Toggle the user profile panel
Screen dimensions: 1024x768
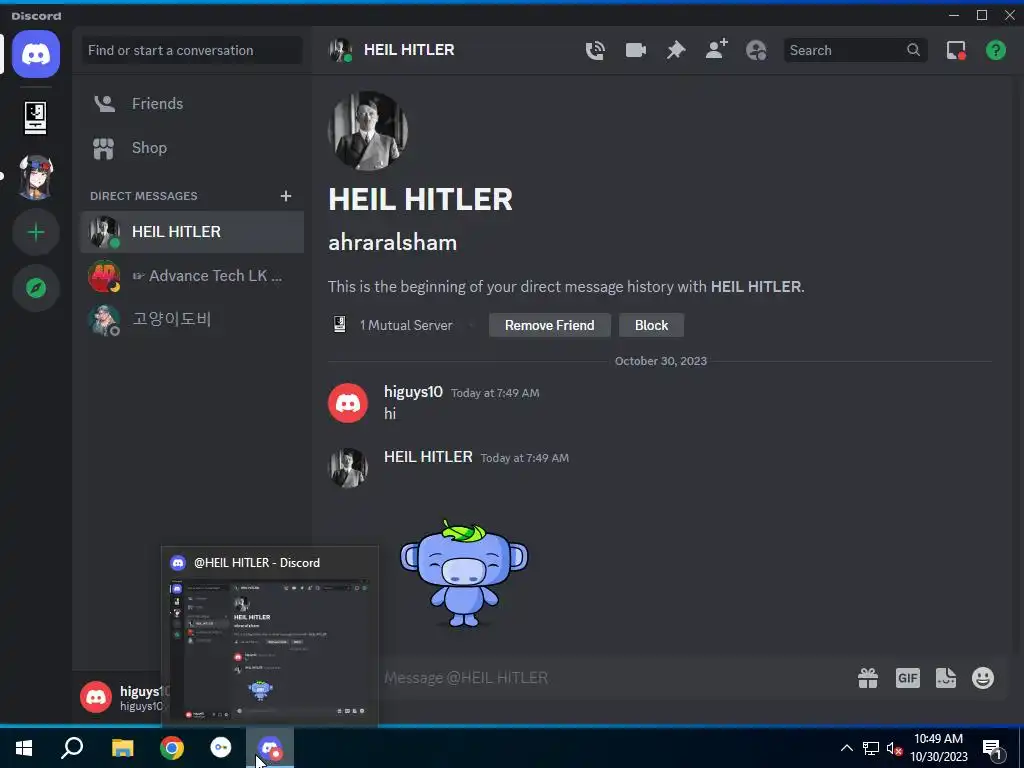756,50
